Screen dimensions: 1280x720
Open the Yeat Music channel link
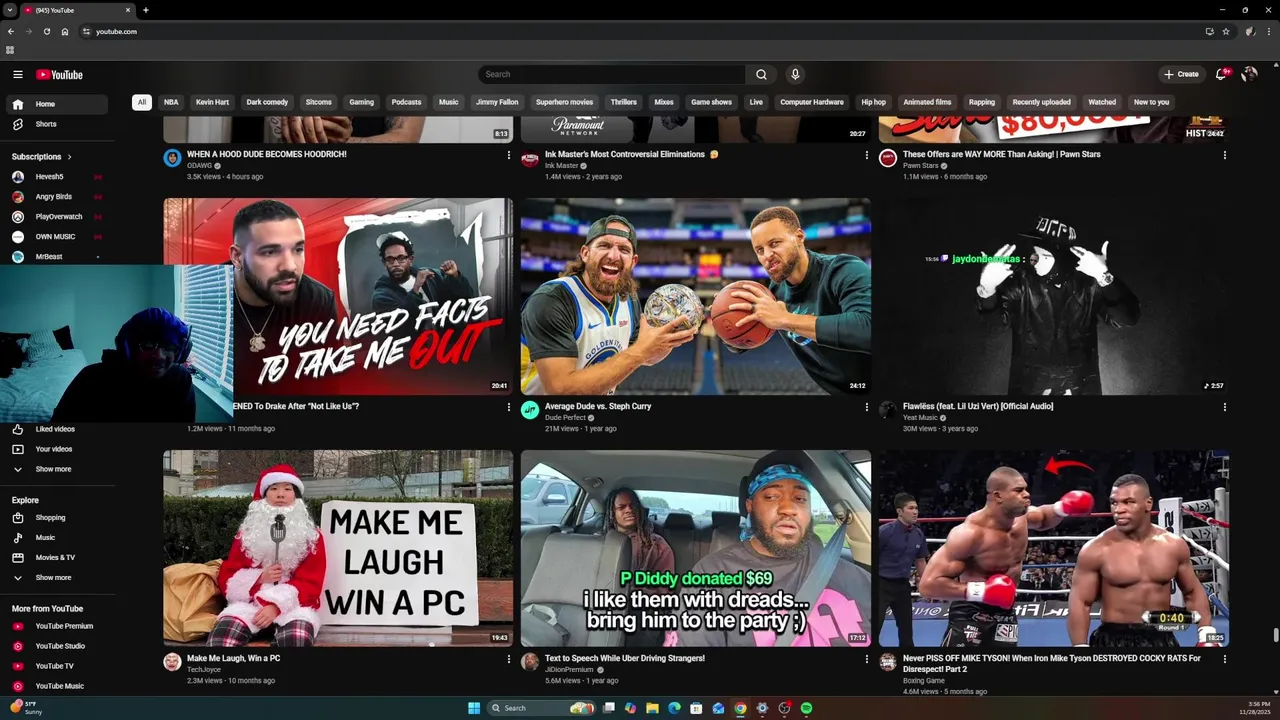[920, 418]
